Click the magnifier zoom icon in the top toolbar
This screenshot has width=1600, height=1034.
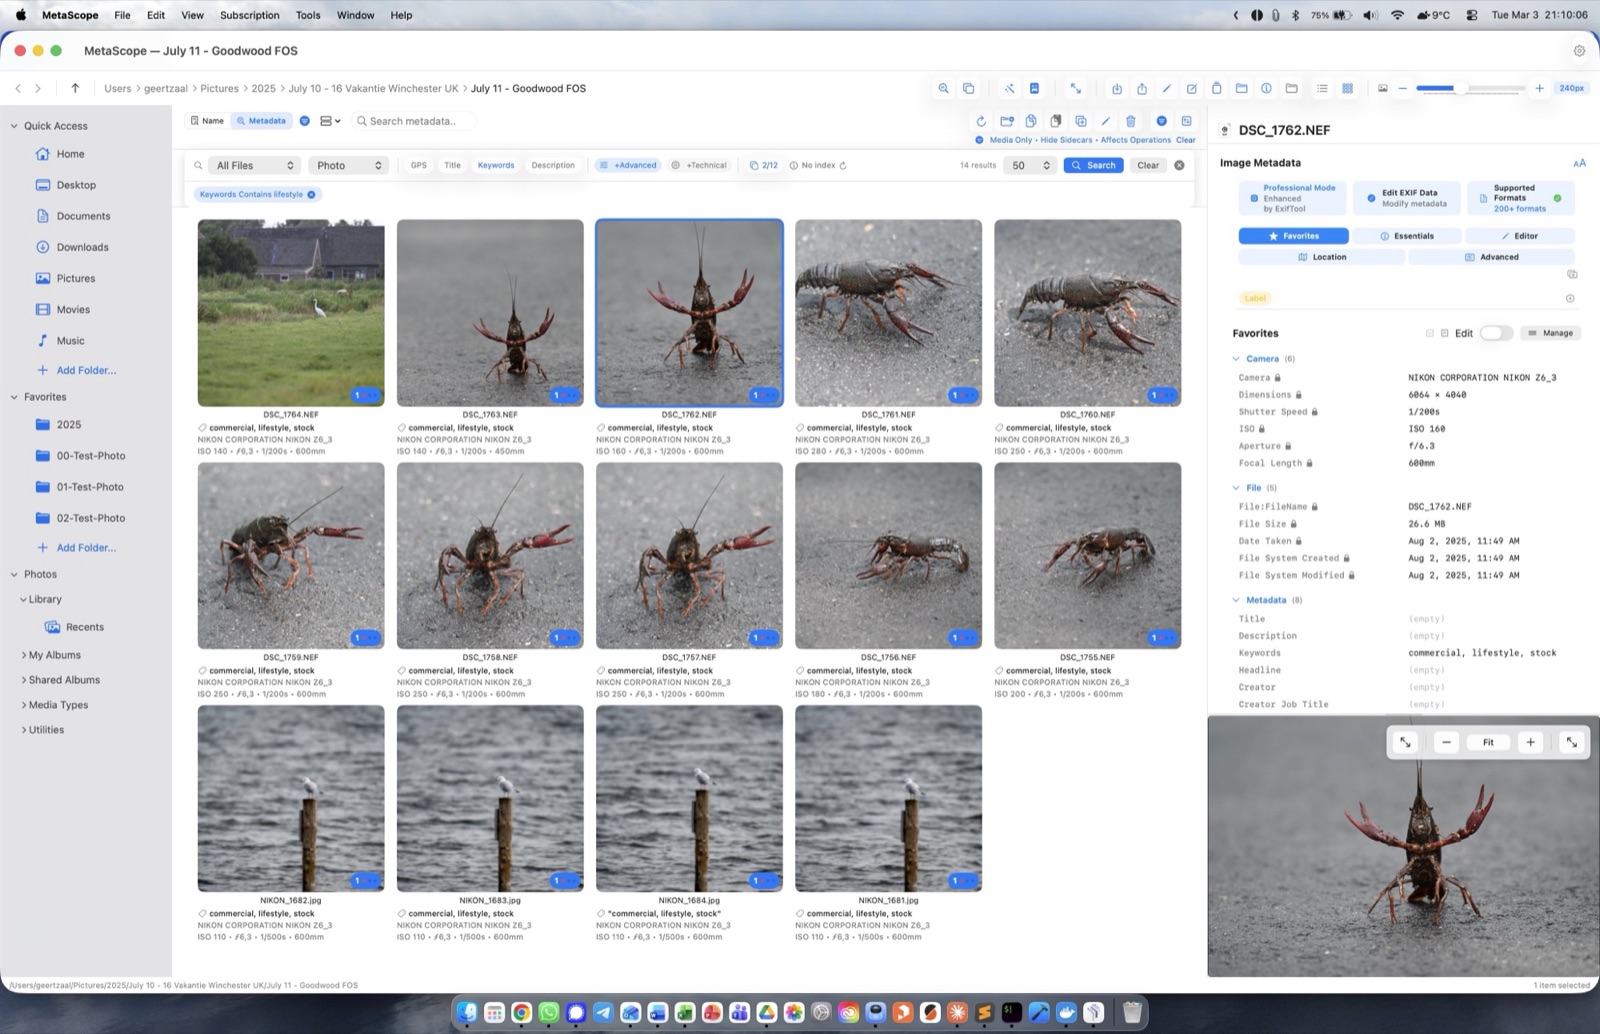coord(943,88)
